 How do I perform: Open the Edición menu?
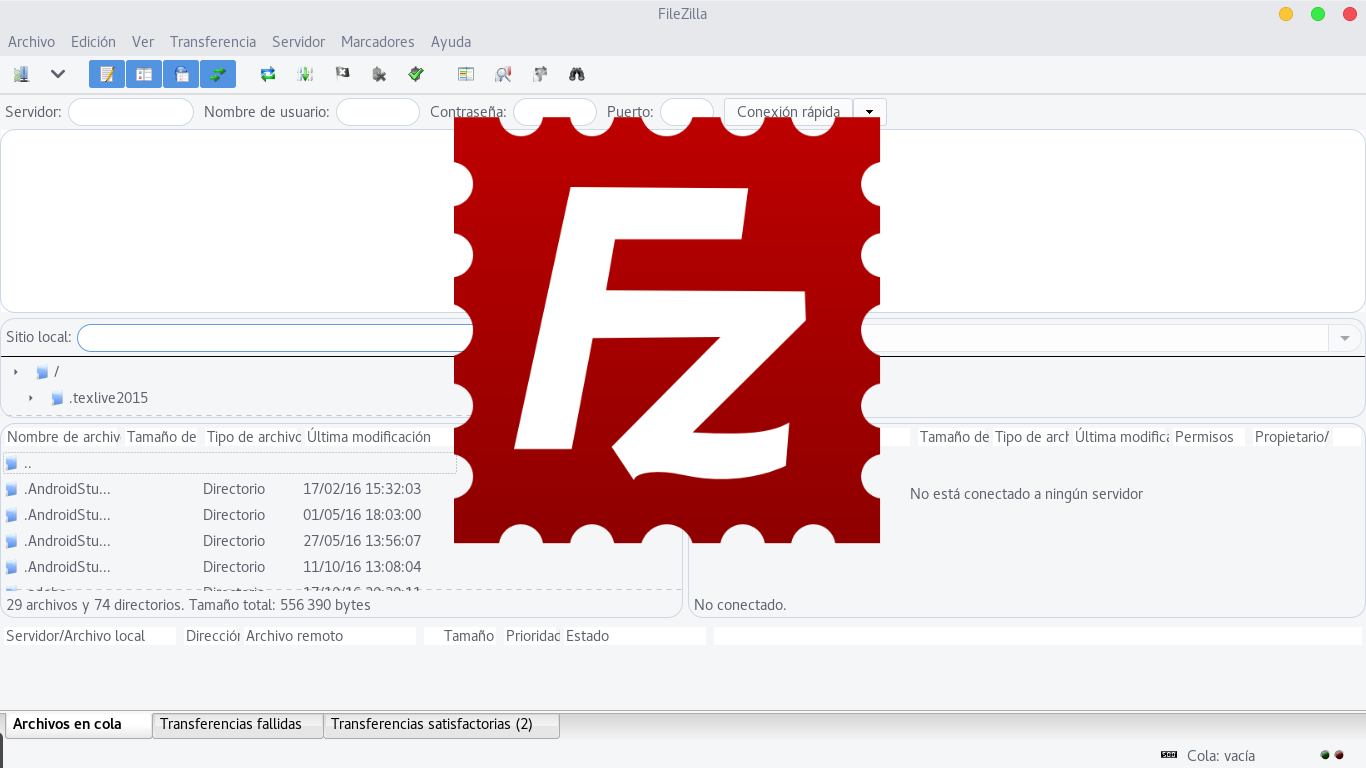click(93, 42)
